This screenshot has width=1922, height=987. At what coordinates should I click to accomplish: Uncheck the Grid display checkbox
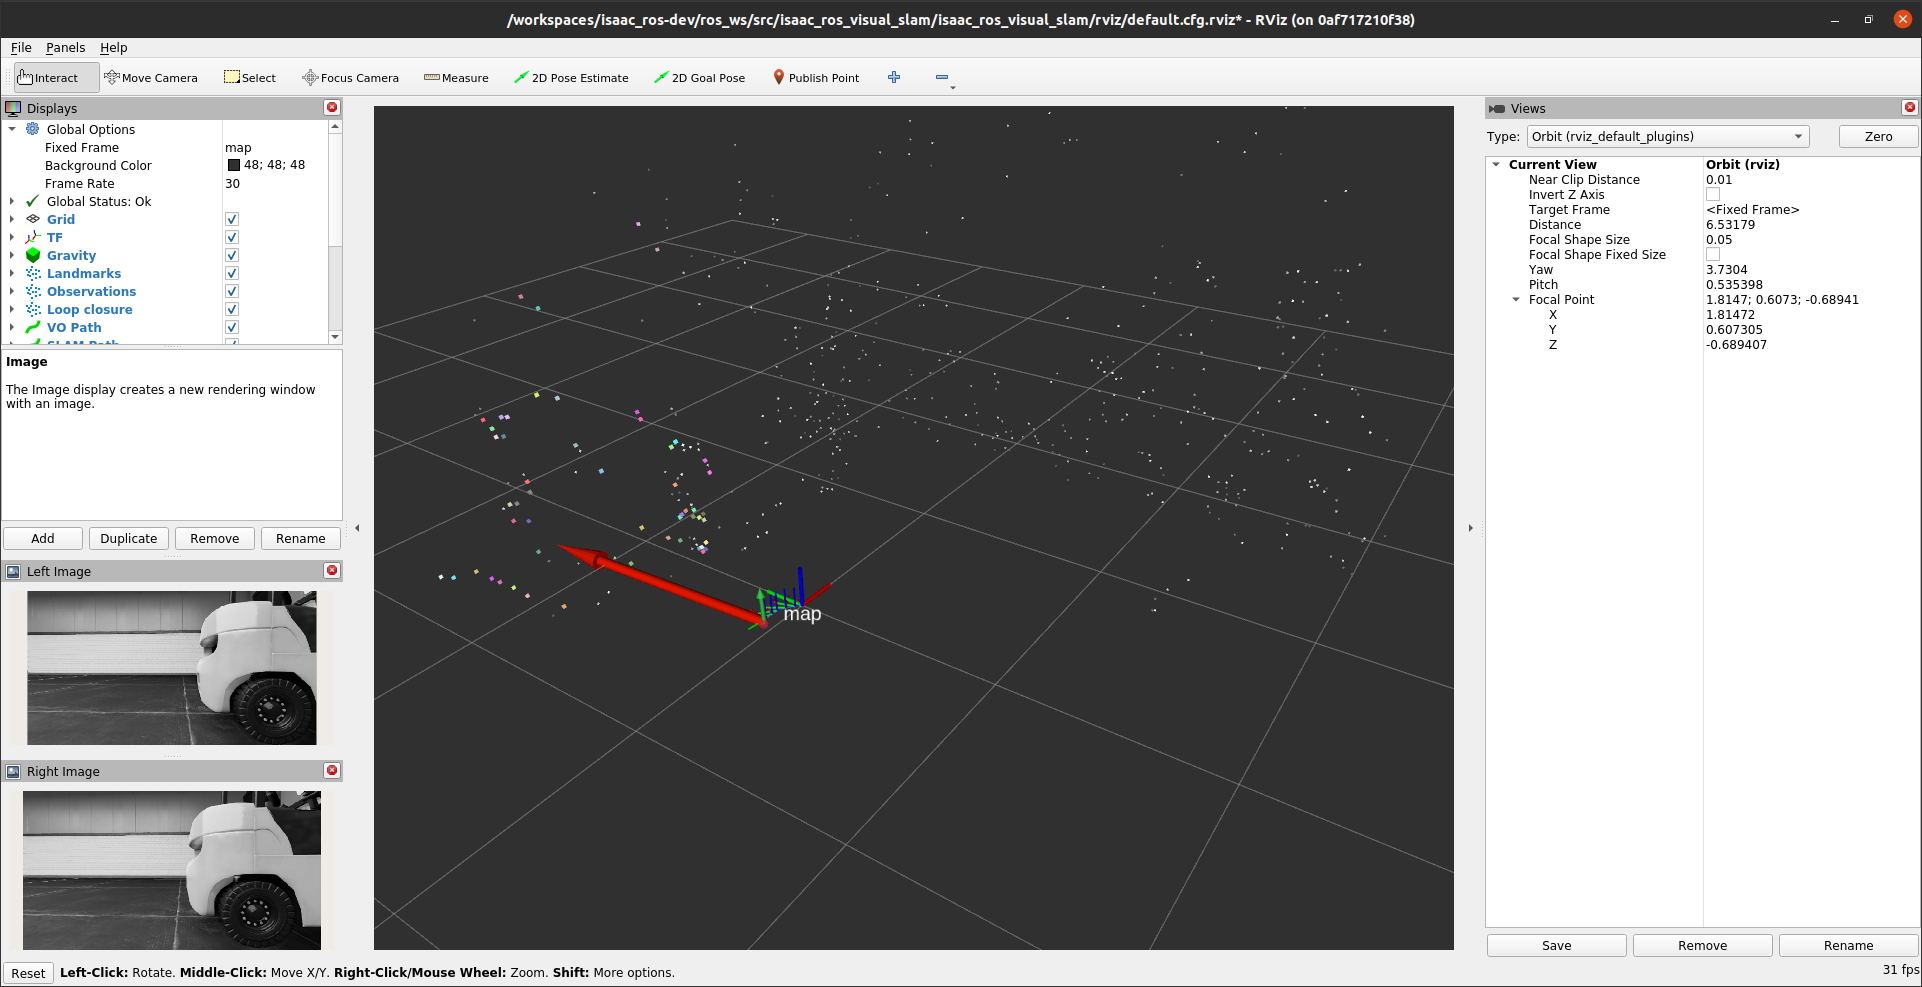232,220
